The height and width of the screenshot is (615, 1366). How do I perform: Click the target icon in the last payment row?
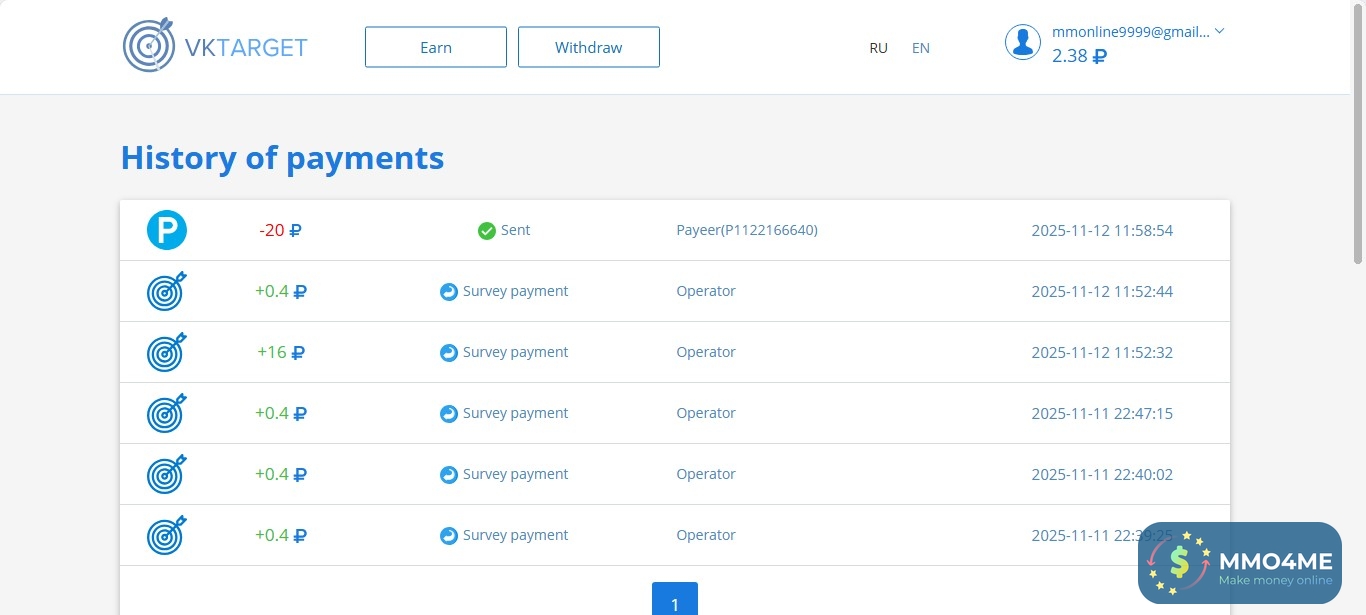point(167,535)
